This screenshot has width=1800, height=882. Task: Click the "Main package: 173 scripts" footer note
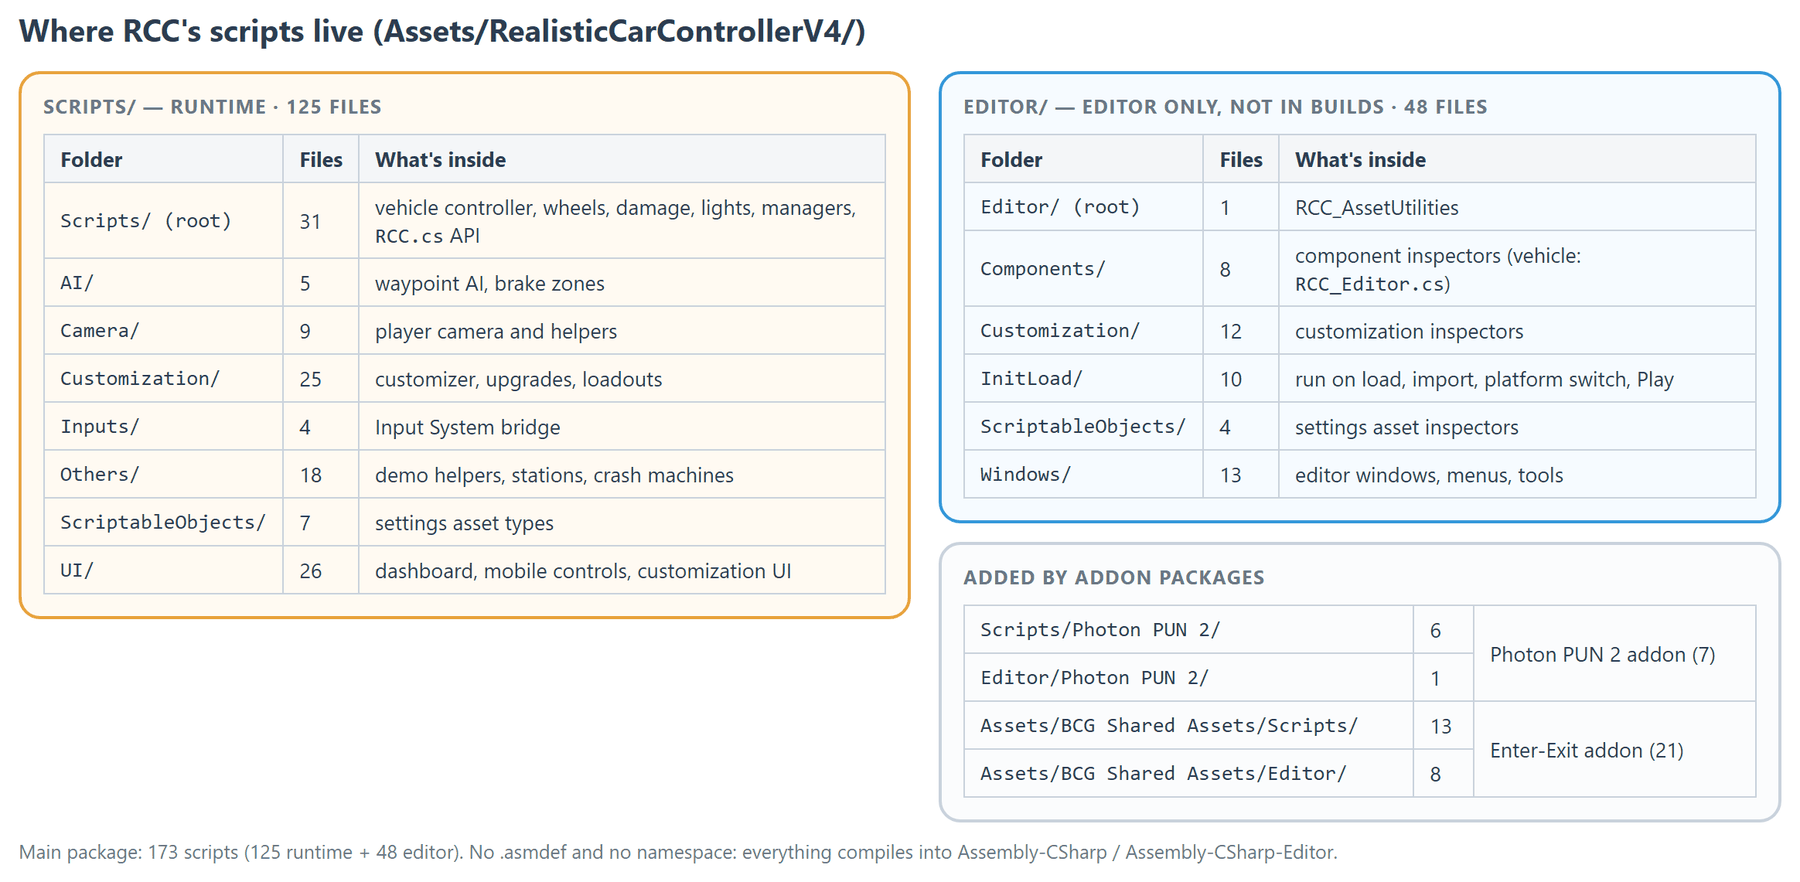point(678,852)
